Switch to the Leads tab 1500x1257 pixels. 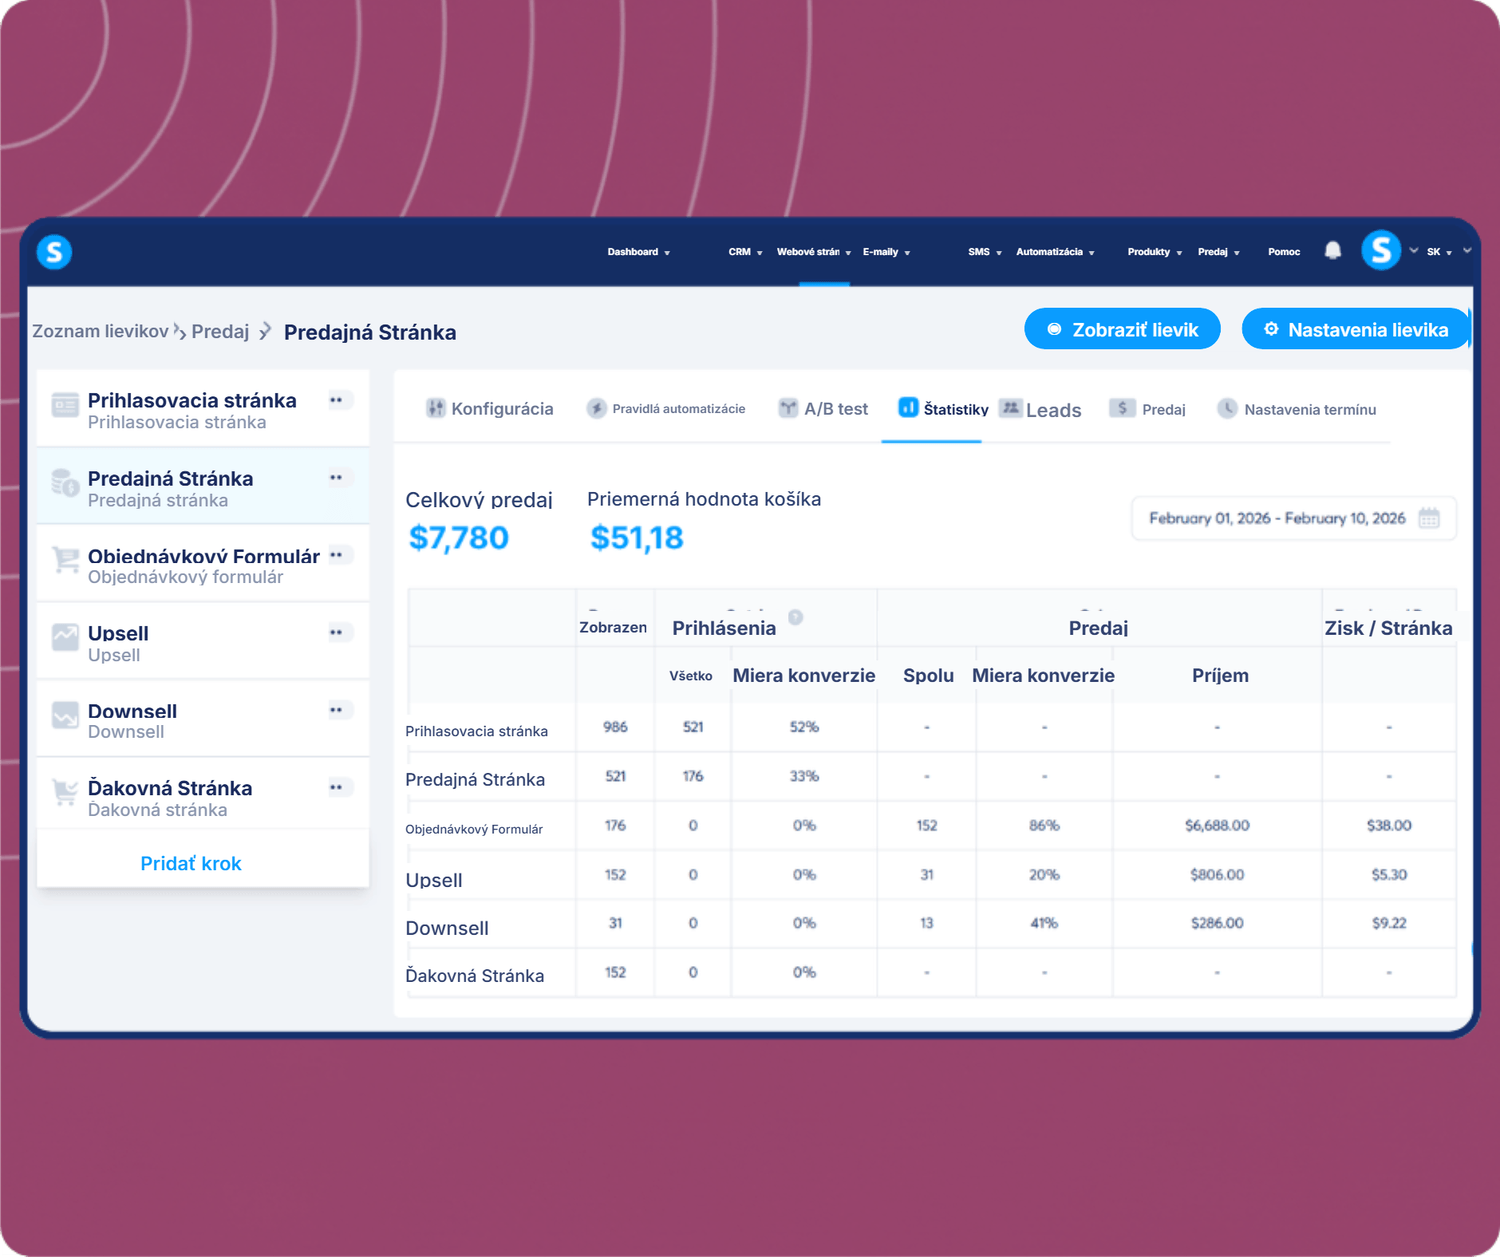tap(1040, 409)
